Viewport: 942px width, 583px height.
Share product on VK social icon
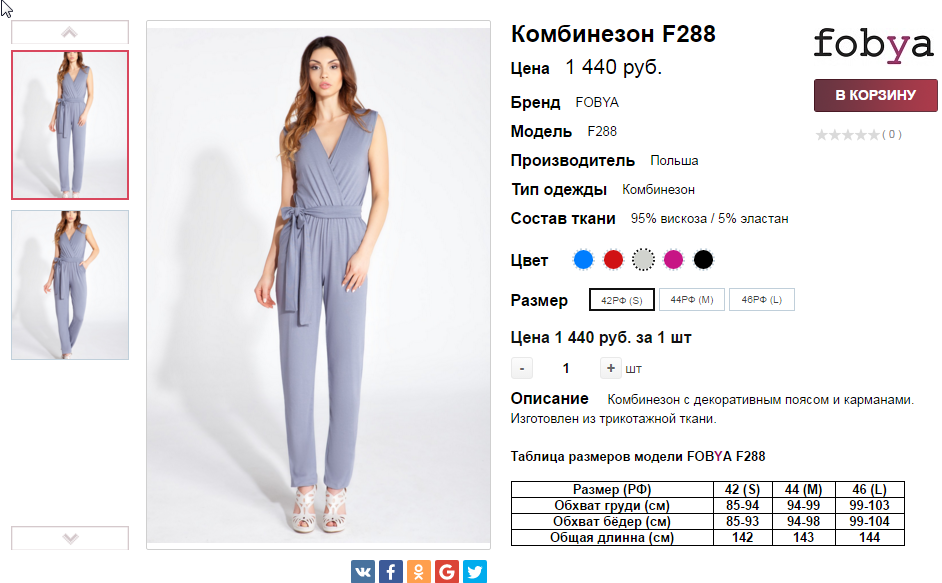tap(363, 572)
